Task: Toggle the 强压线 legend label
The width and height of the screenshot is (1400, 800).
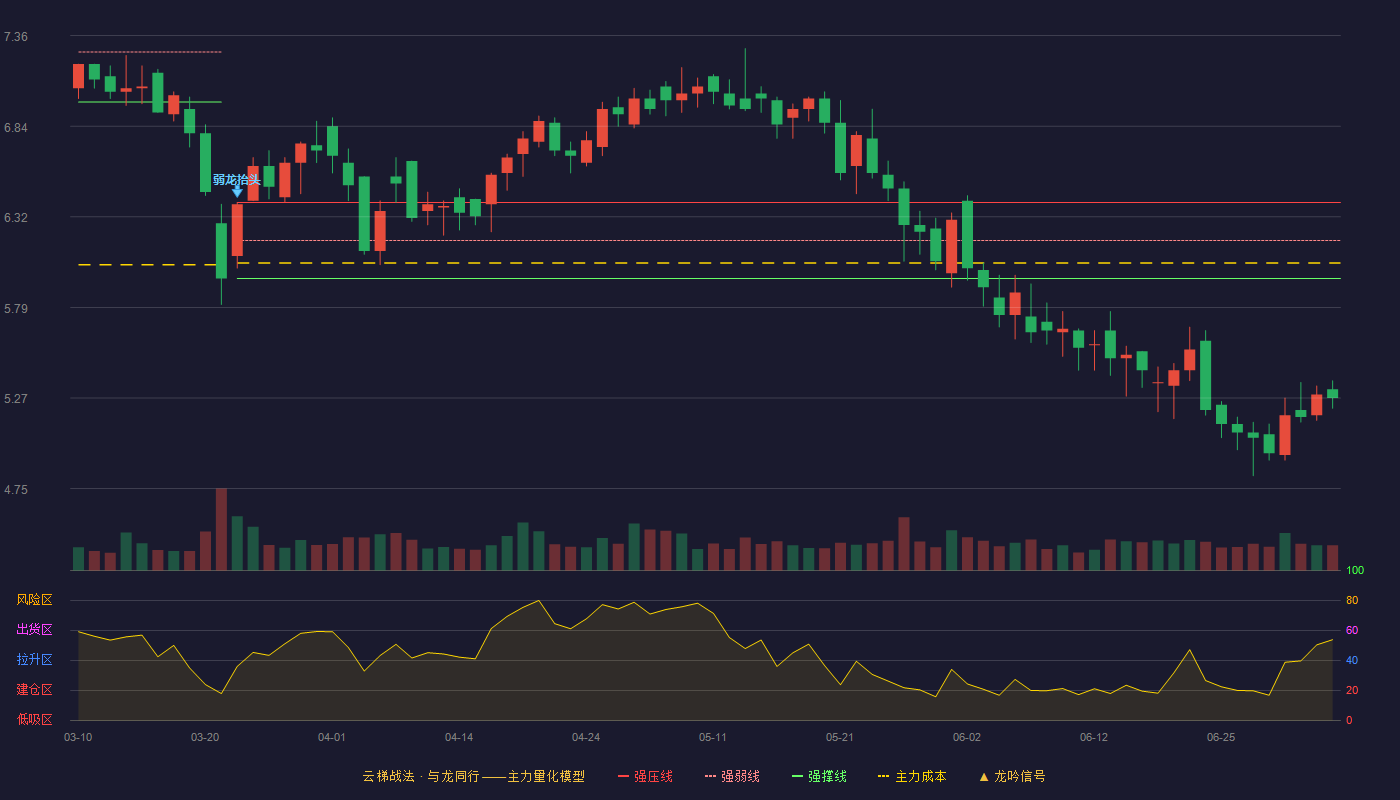Action: pyautogui.click(x=653, y=776)
